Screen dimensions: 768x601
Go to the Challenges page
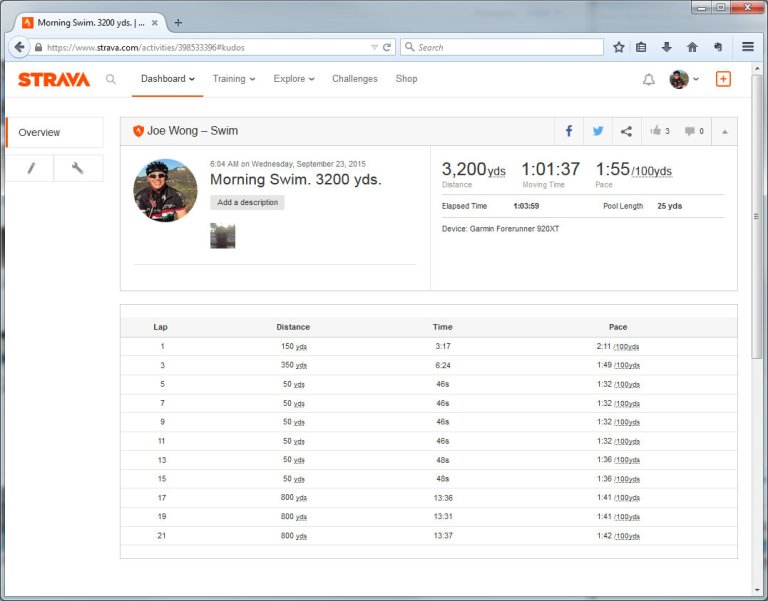pos(355,79)
